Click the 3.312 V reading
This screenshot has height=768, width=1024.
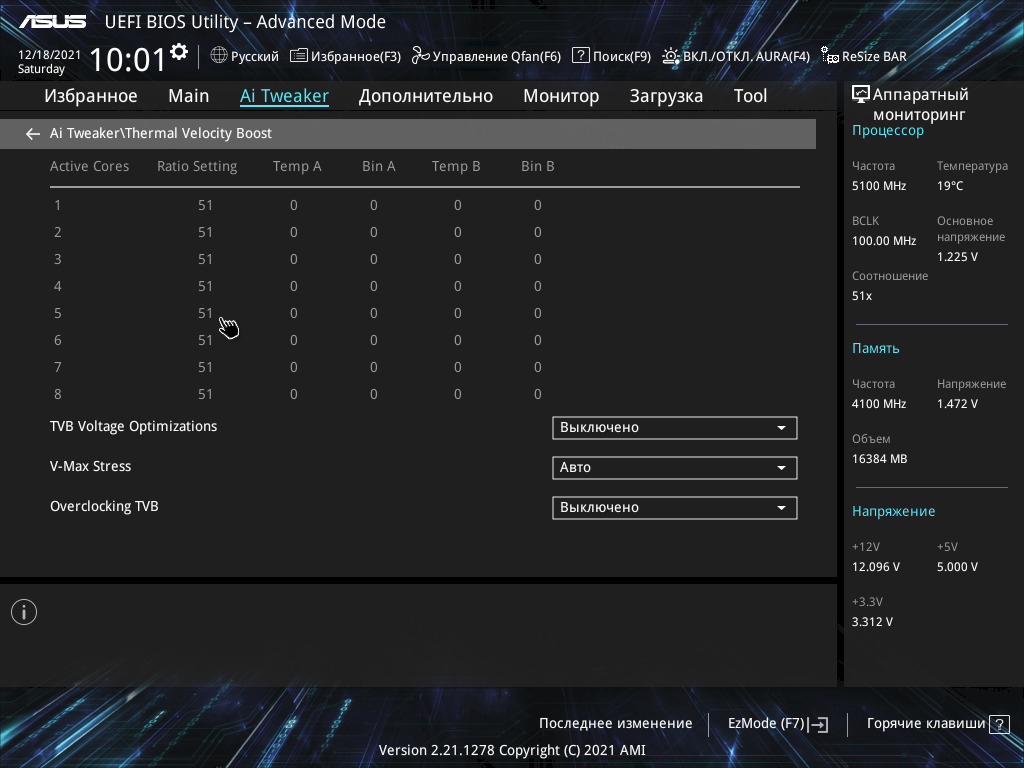(872, 622)
